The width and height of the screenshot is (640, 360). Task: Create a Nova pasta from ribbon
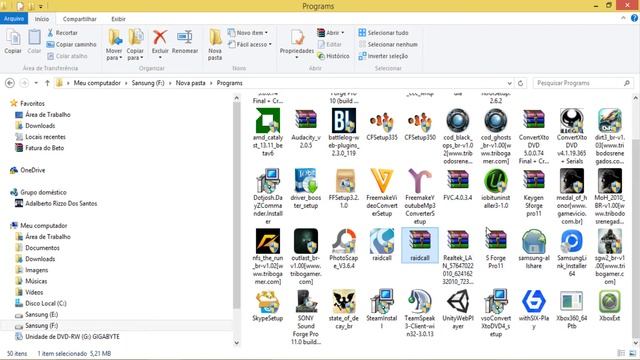coord(215,44)
